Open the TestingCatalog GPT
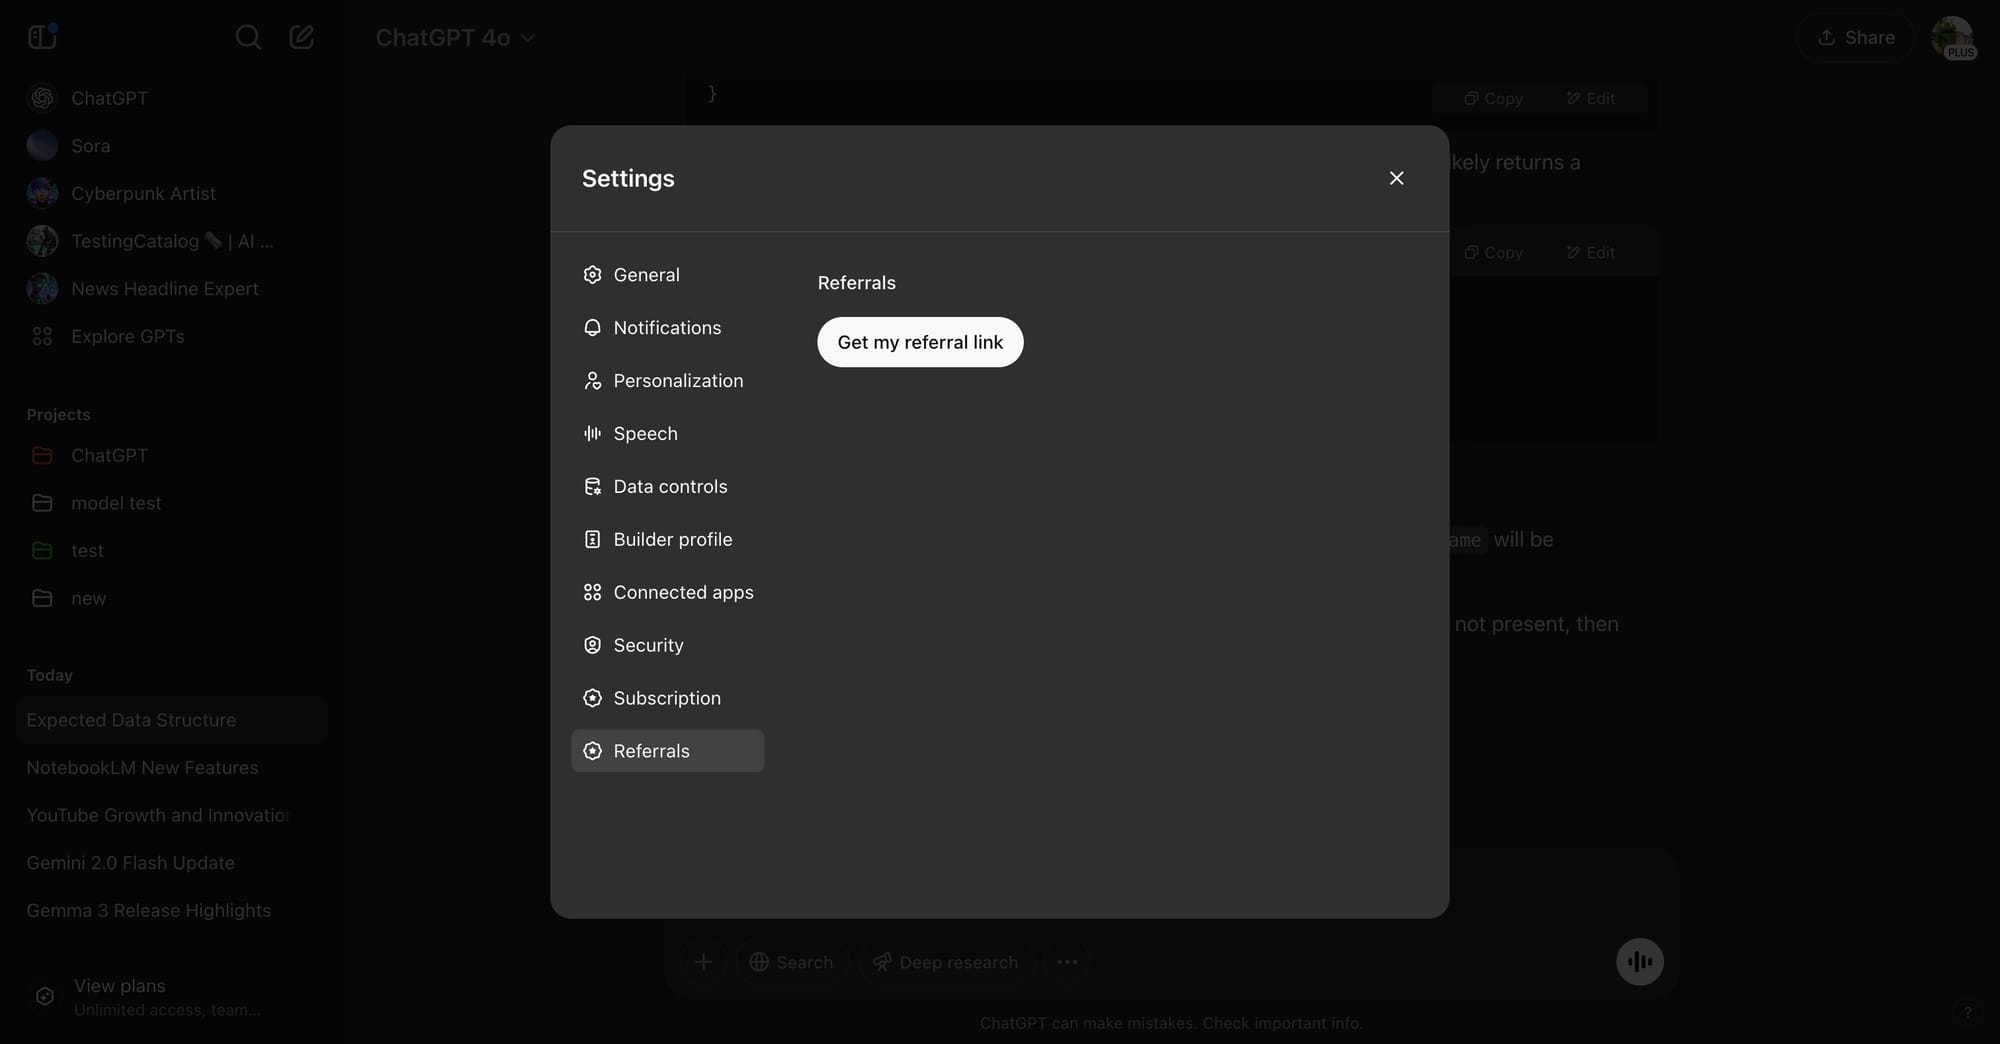 pyautogui.click(x=172, y=241)
